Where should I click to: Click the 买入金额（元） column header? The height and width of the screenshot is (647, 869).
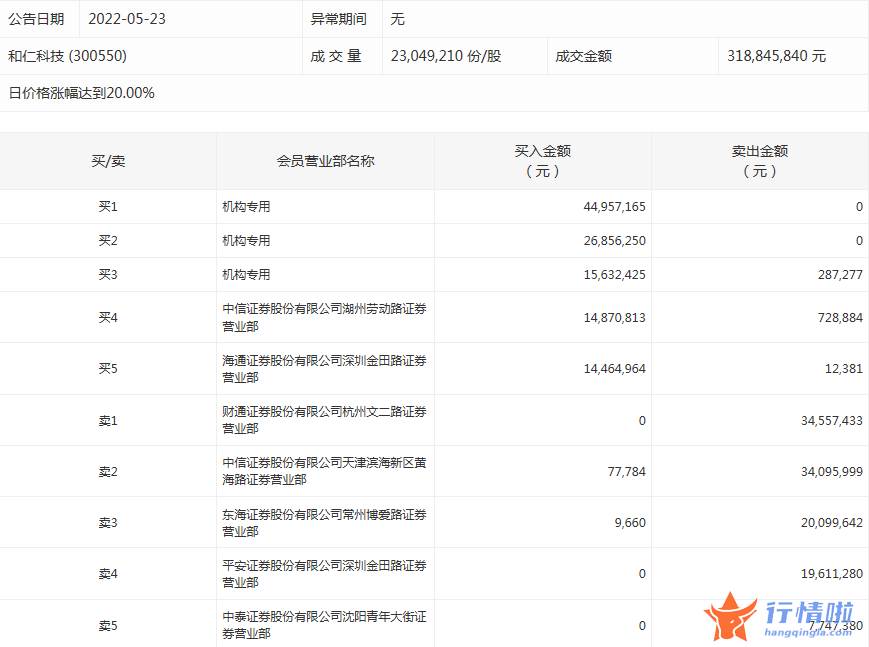coord(543,161)
